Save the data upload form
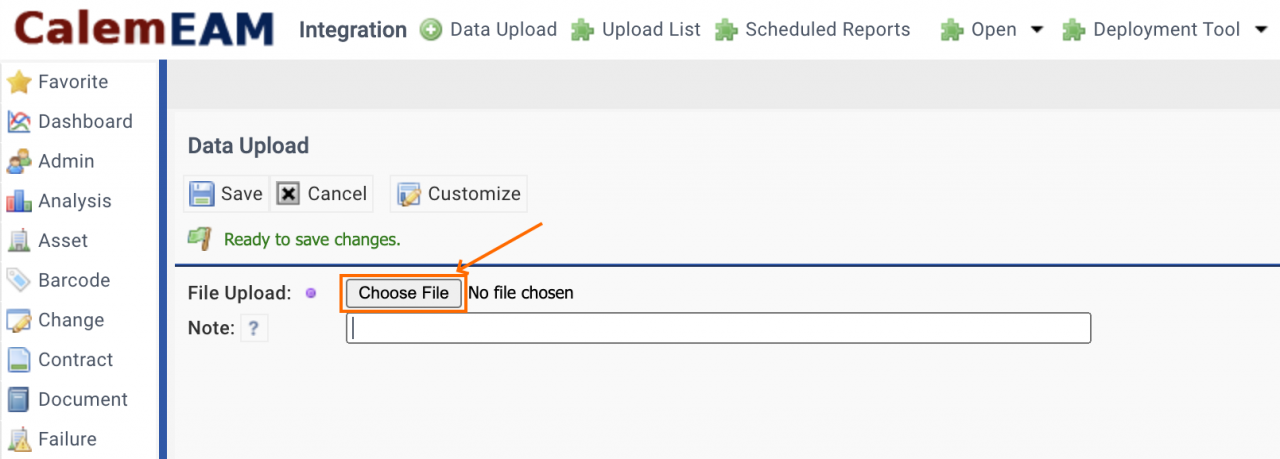The height and width of the screenshot is (459, 1280). [x=226, y=194]
